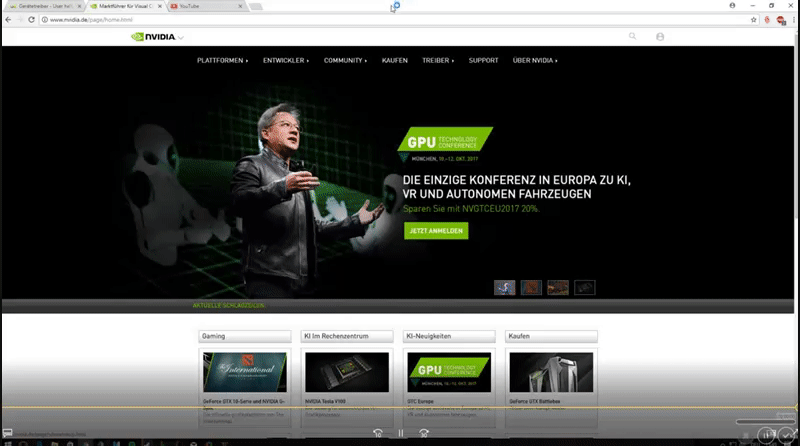This screenshot has height=446, width=800.
Task: Click the circular pause icon at bottom right
Action: coord(766,435)
